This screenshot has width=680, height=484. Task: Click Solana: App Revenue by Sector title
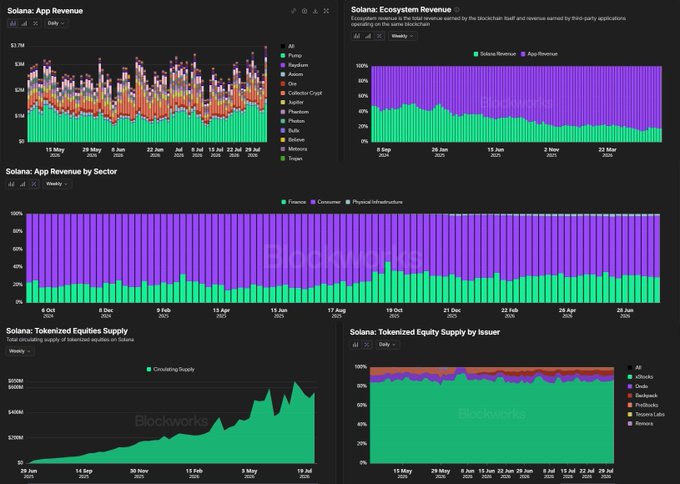coord(61,172)
